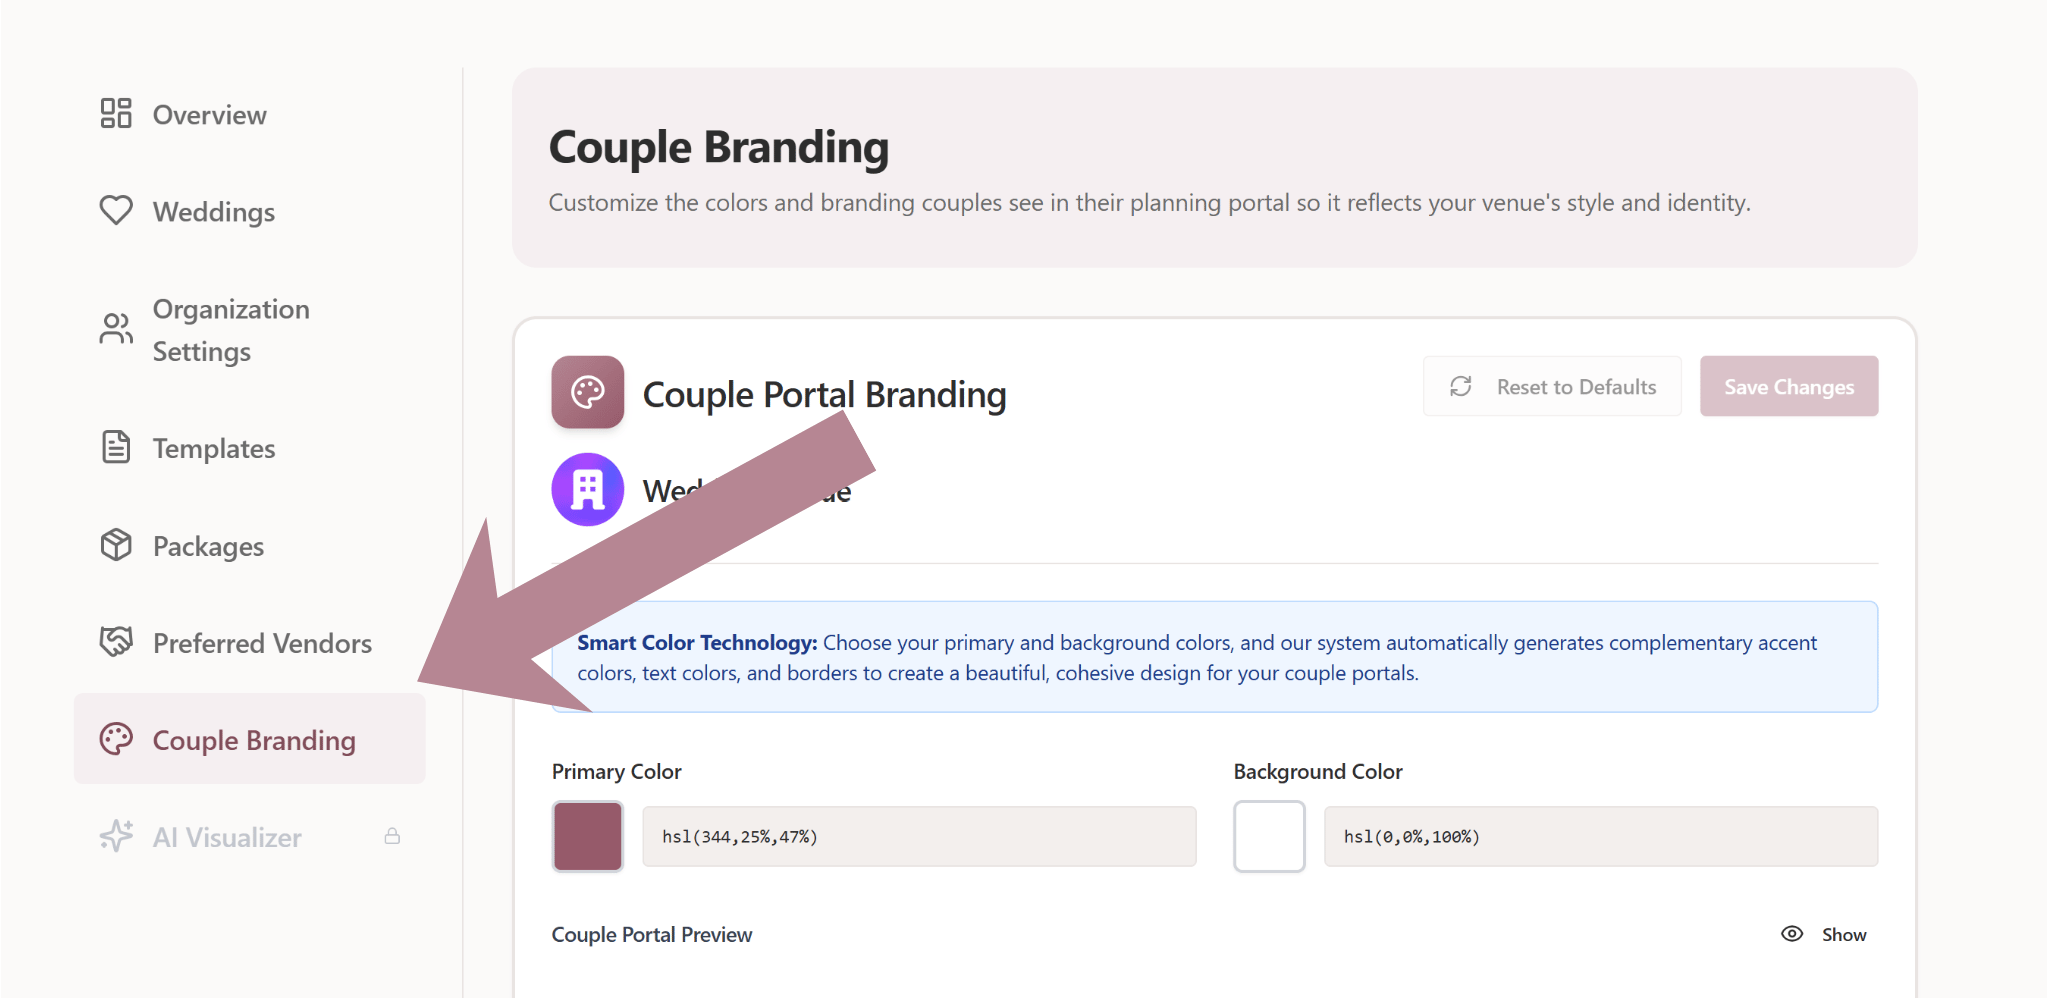Click the AI Visualizer sparkle icon
Screen dimensions: 2048x998
coord(116,836)
